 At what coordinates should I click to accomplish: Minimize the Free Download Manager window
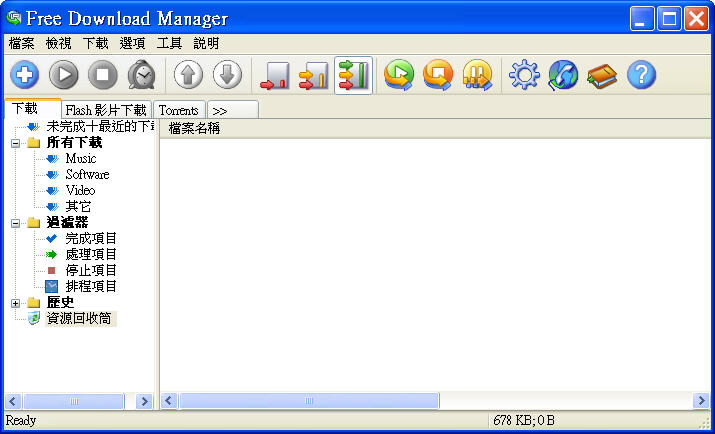click(x=642, y=19)
